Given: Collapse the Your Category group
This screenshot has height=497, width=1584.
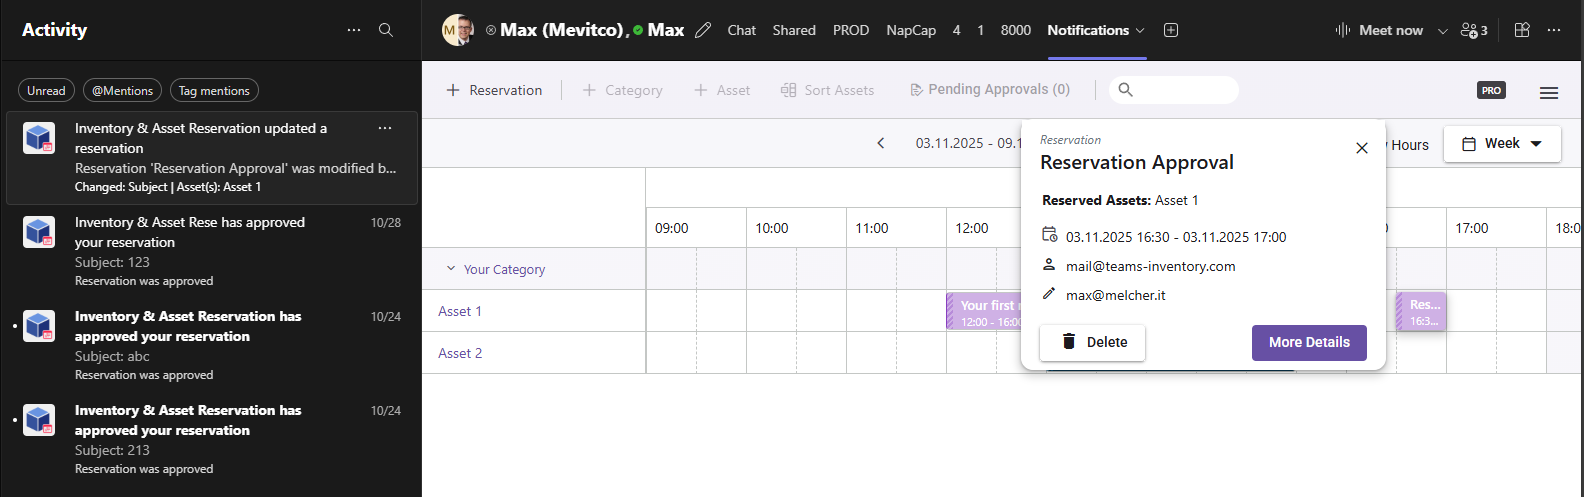Looking at the screenshot, I should (451, 269).
